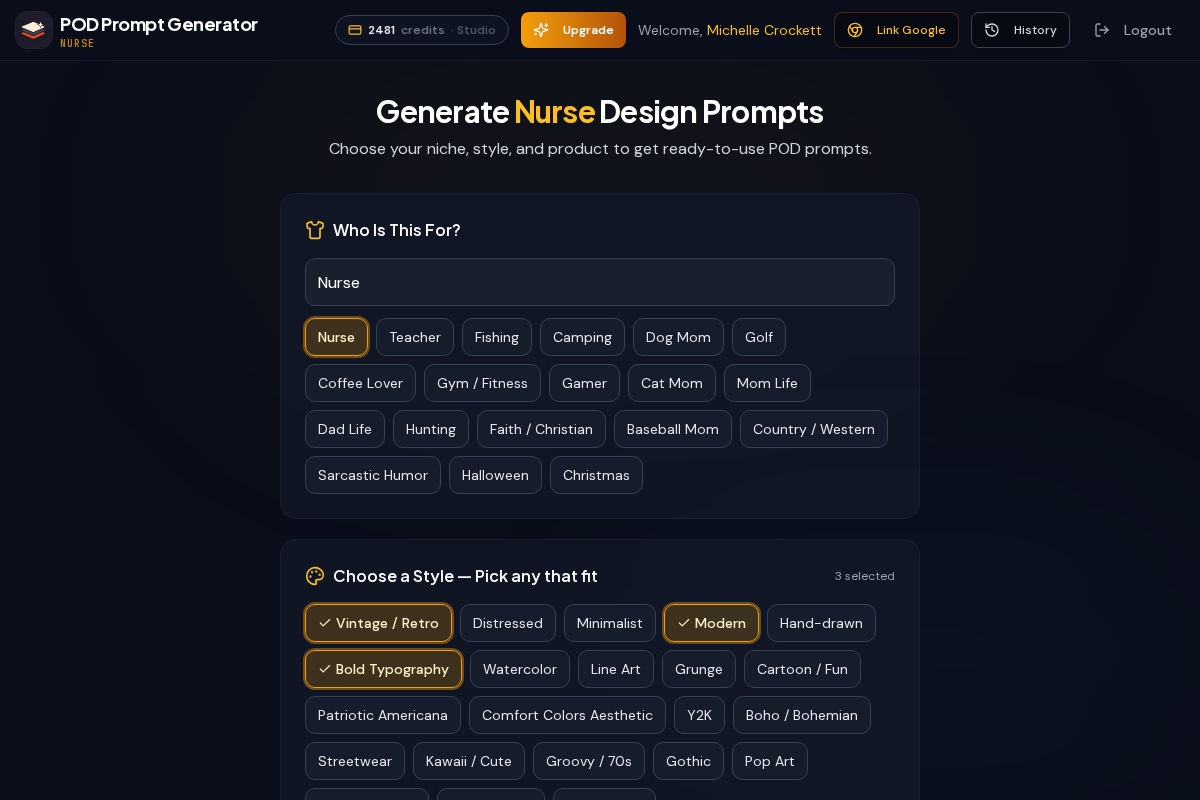Enable the Distressed style chip
This screenshot has height=800, width=1200.
click(x=508, y=623)
